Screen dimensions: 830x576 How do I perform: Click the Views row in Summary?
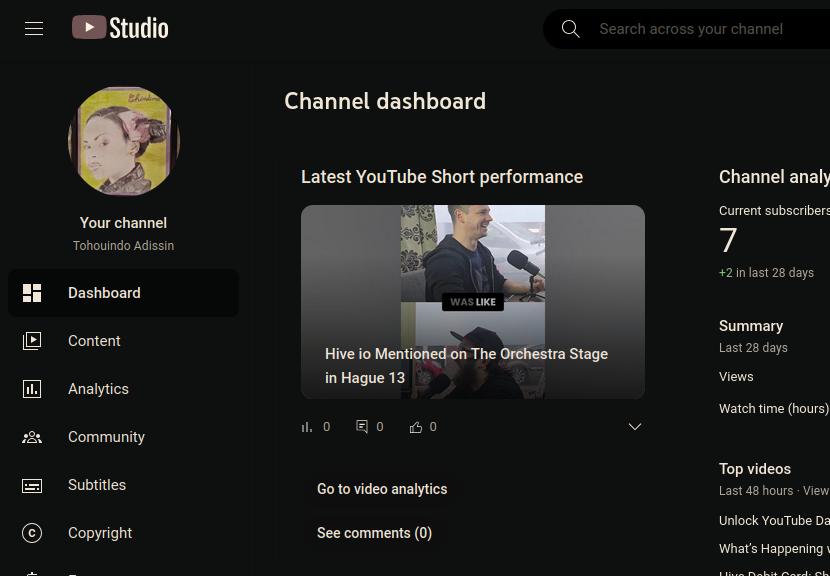coord(774,377)
